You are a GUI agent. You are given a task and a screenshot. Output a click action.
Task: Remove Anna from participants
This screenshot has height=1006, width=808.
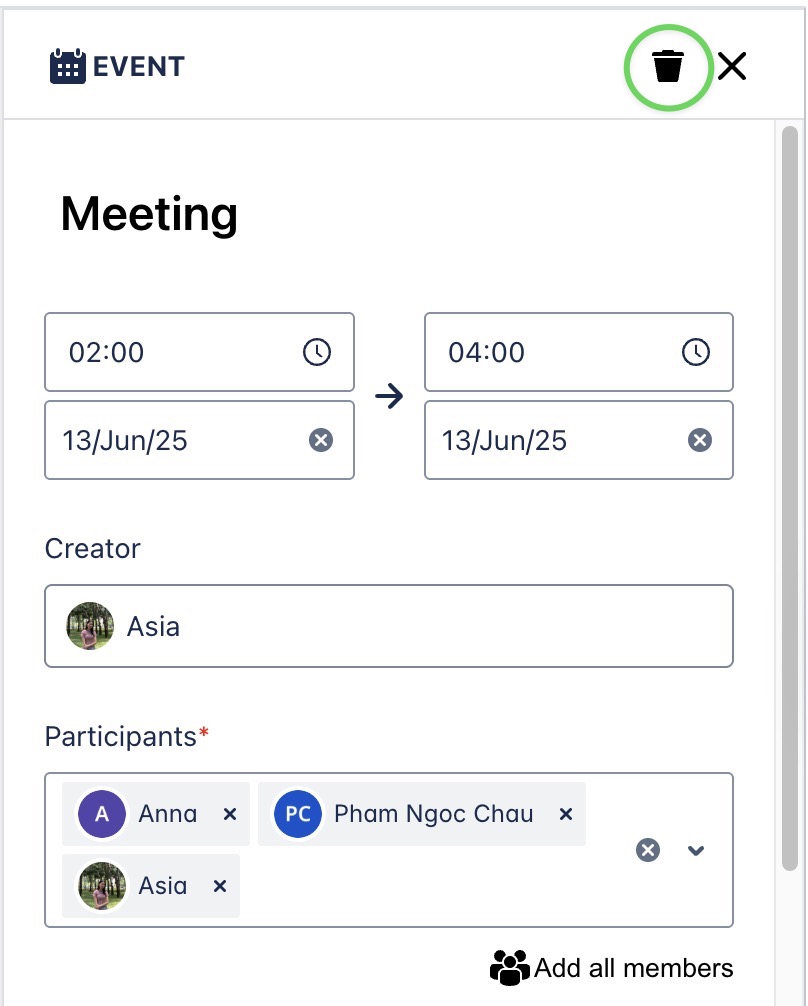pos(230,814)
